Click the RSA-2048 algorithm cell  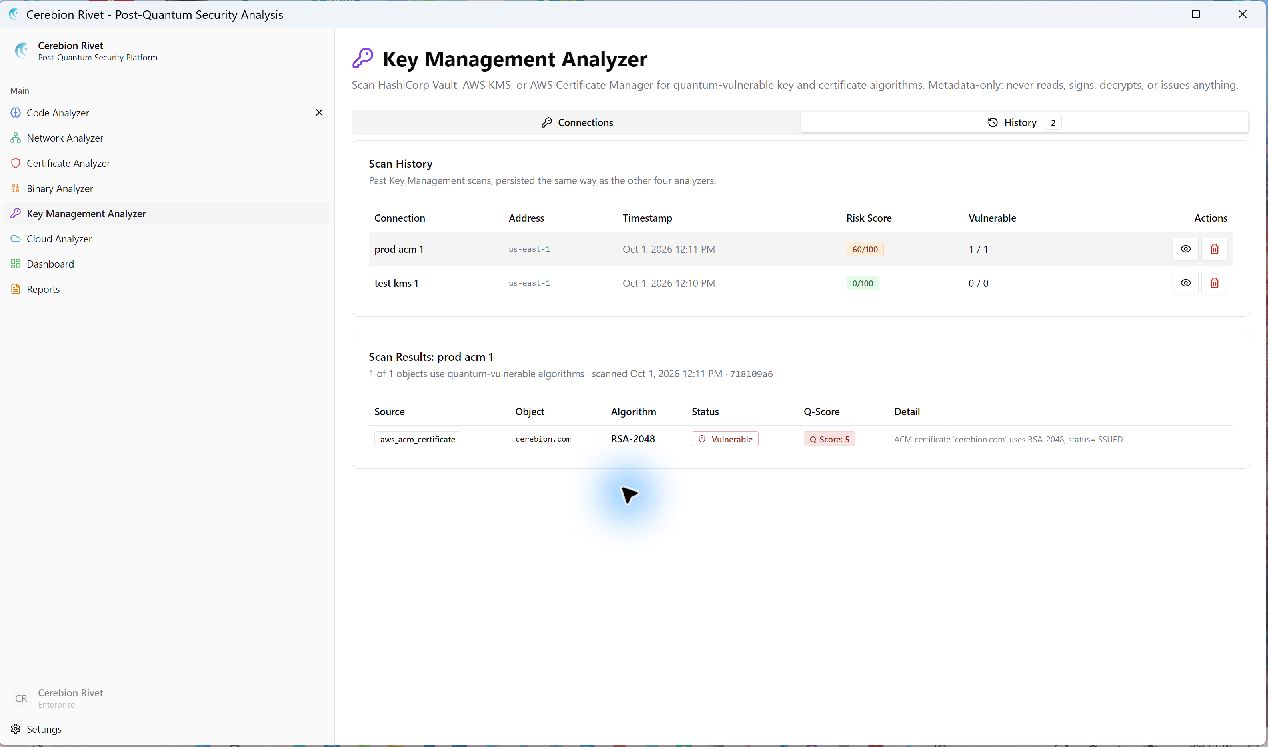pos(634,439)
